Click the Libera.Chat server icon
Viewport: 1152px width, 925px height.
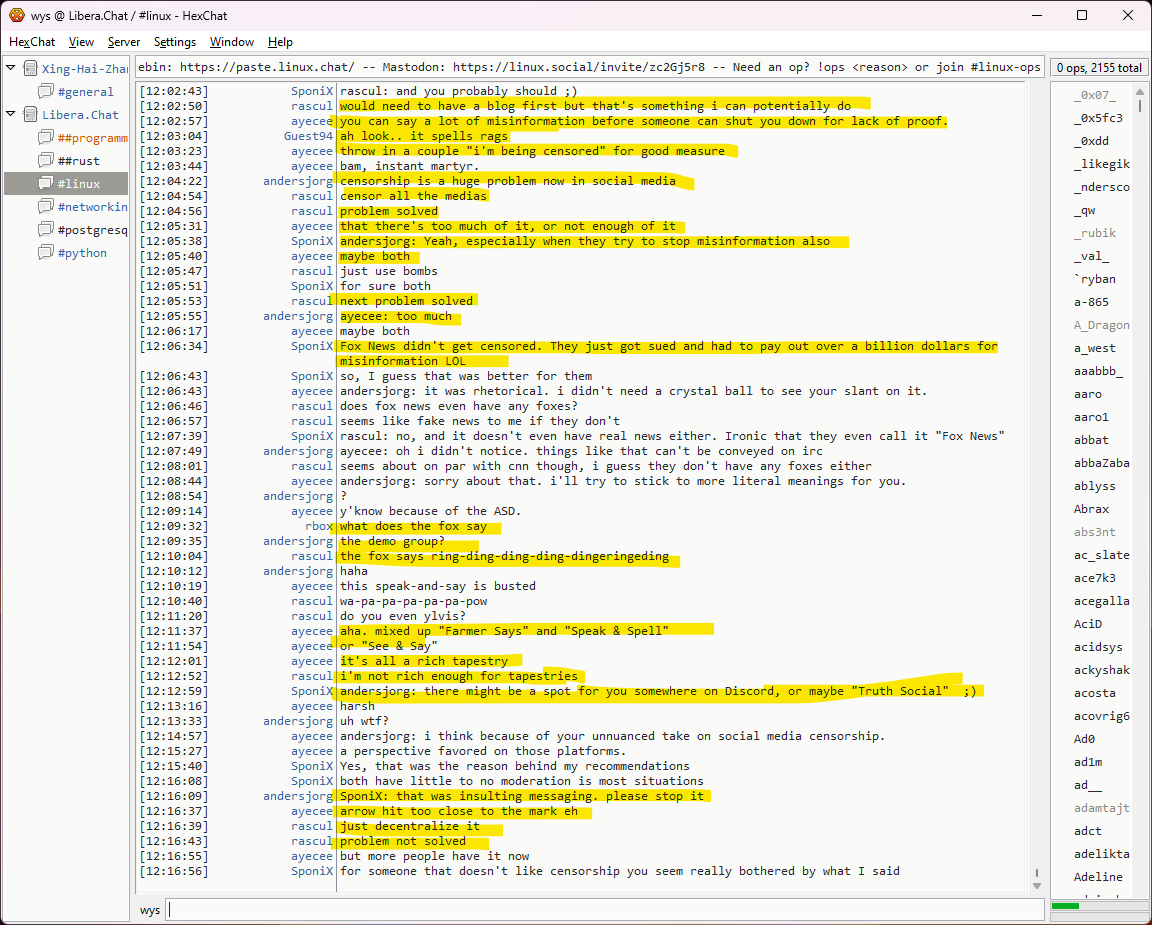coord(30,115)
